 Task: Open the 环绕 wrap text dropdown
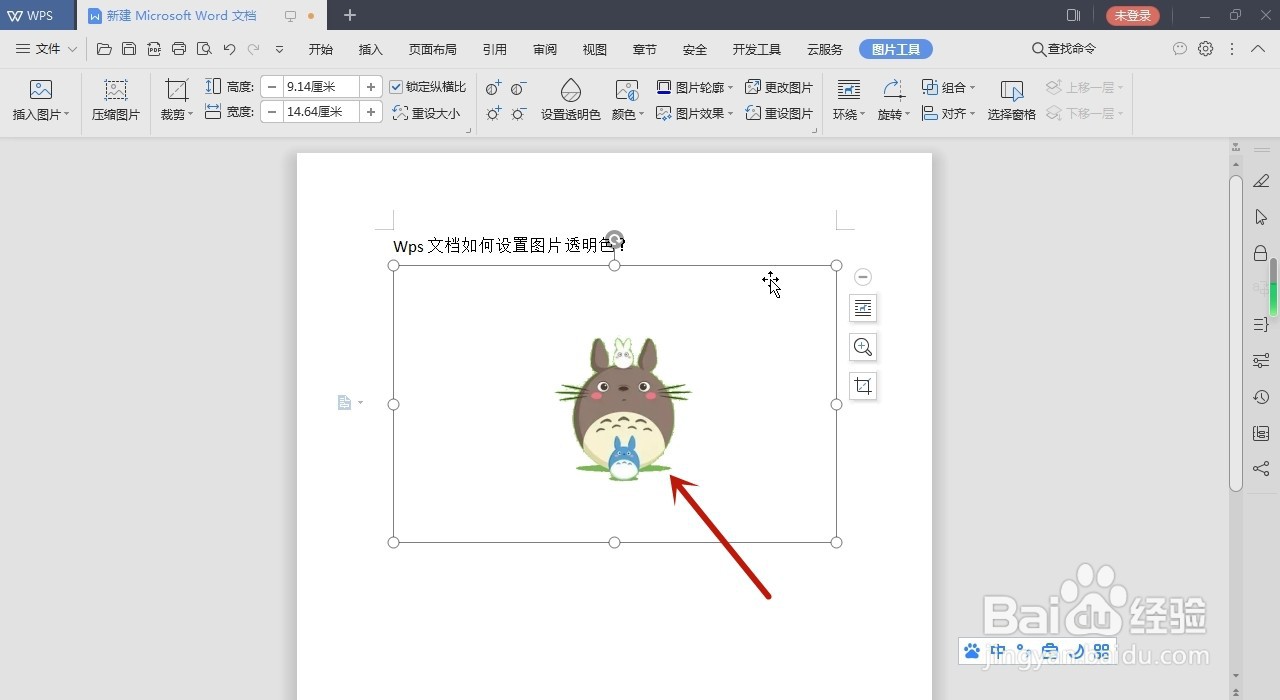[x=849, y=114]
